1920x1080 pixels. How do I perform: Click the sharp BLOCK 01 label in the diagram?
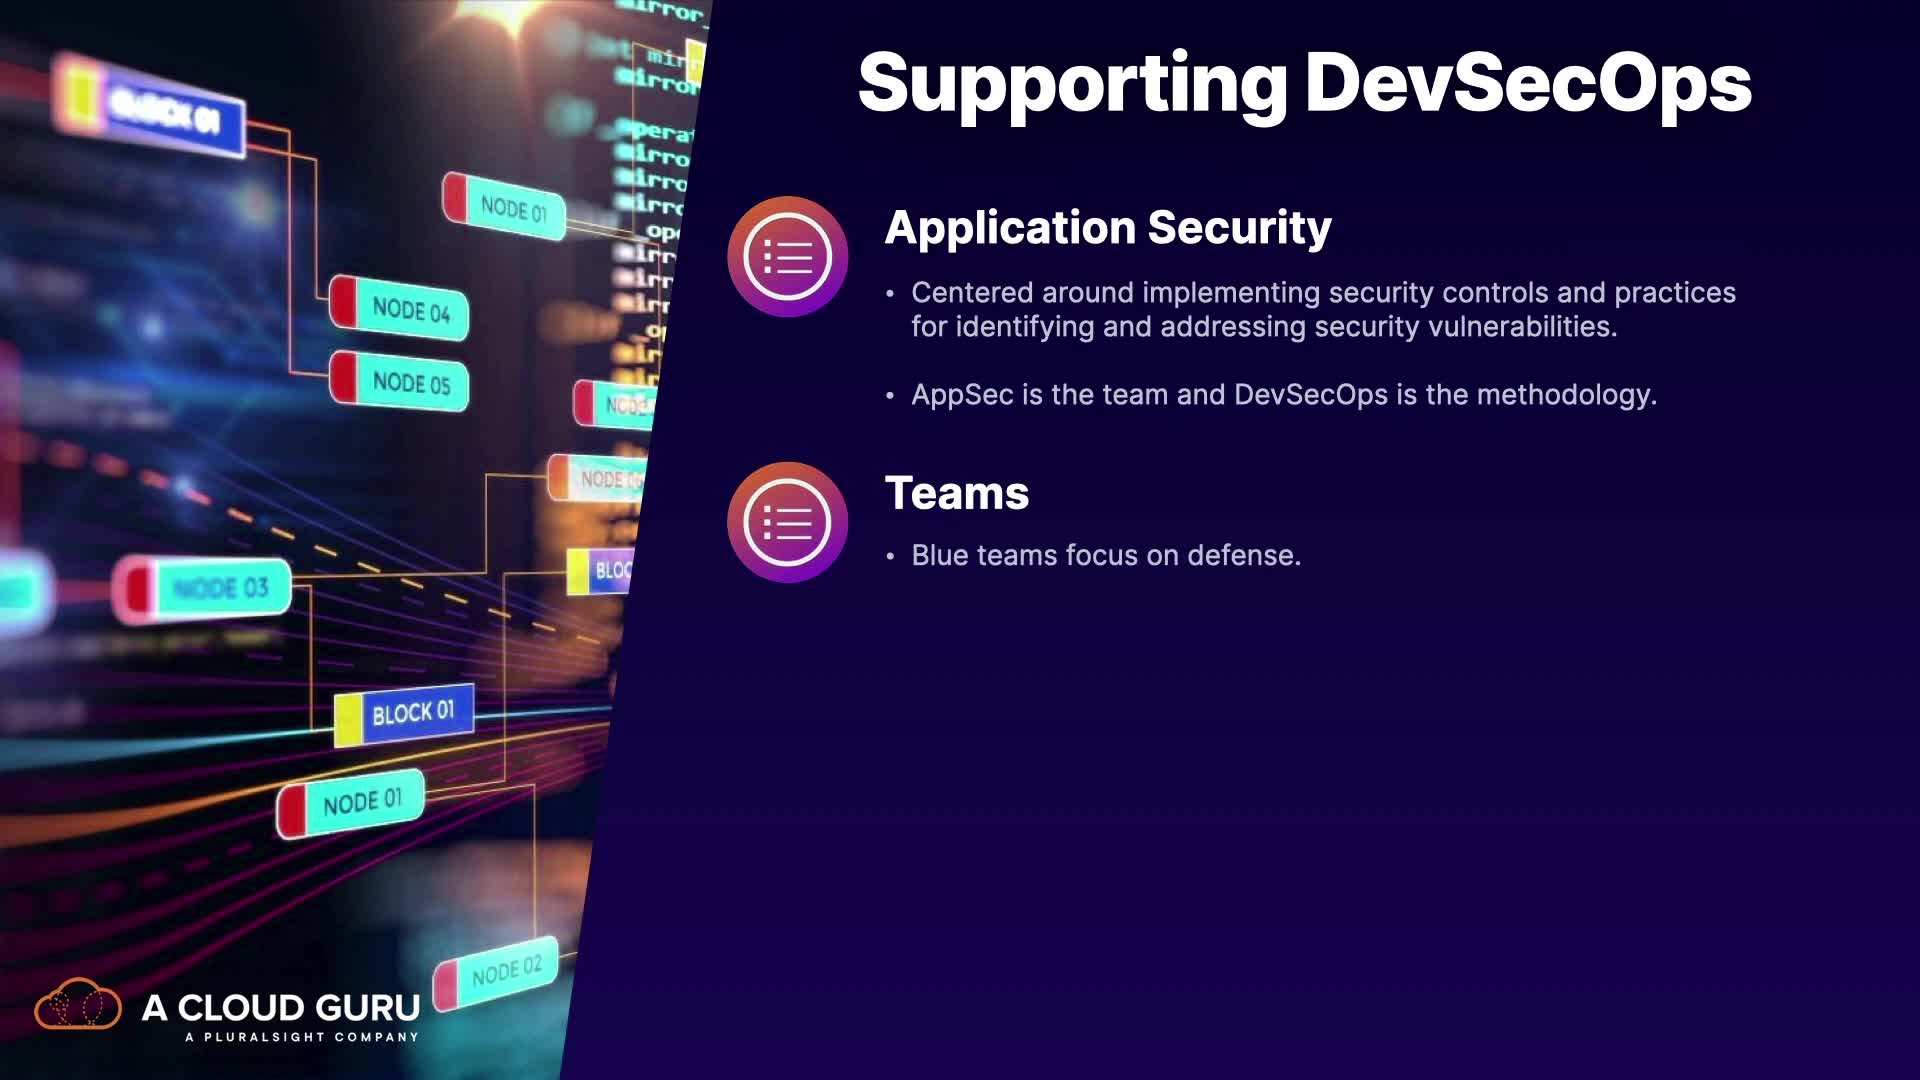click(x=414, y=713)
